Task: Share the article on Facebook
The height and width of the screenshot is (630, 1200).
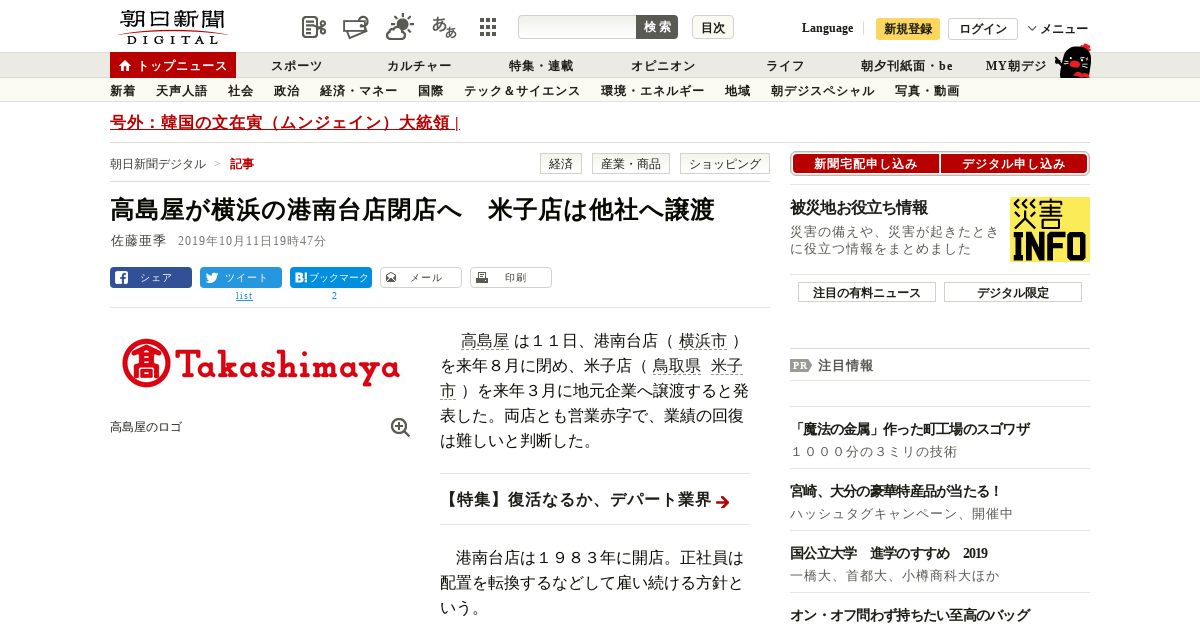Action: click(x=151, y=278)
